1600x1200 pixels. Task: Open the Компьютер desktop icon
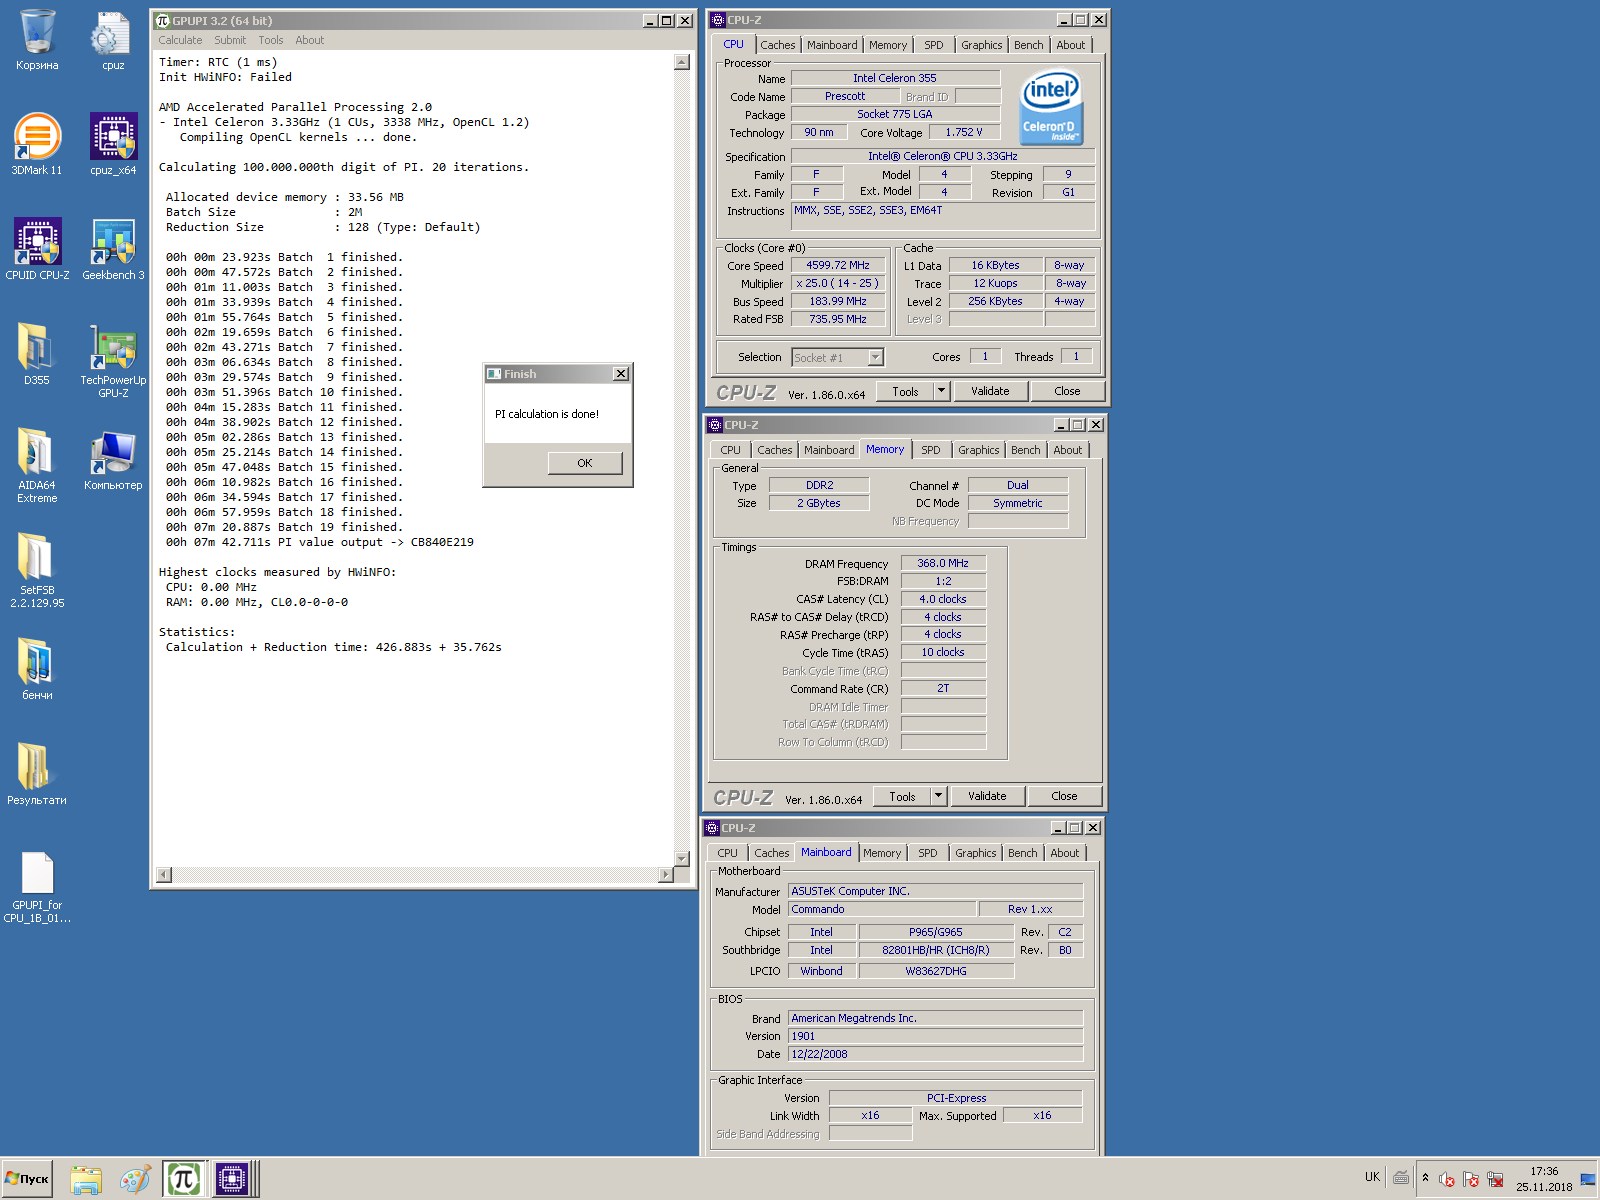click(113, 460)
